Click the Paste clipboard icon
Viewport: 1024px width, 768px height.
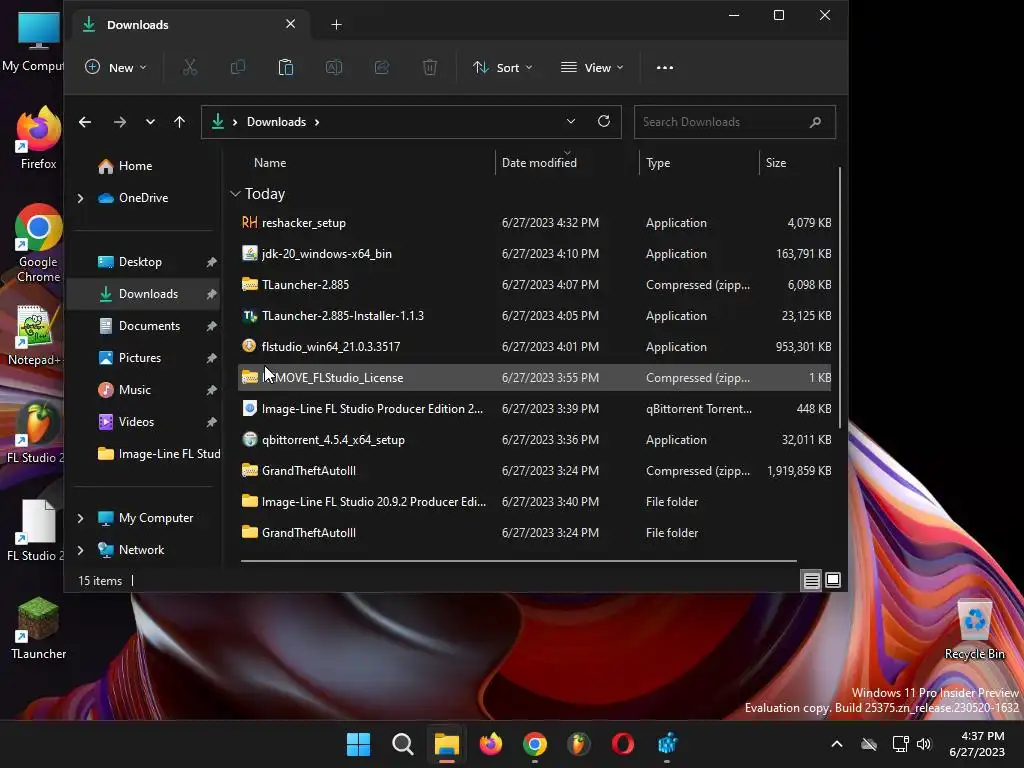286,67
